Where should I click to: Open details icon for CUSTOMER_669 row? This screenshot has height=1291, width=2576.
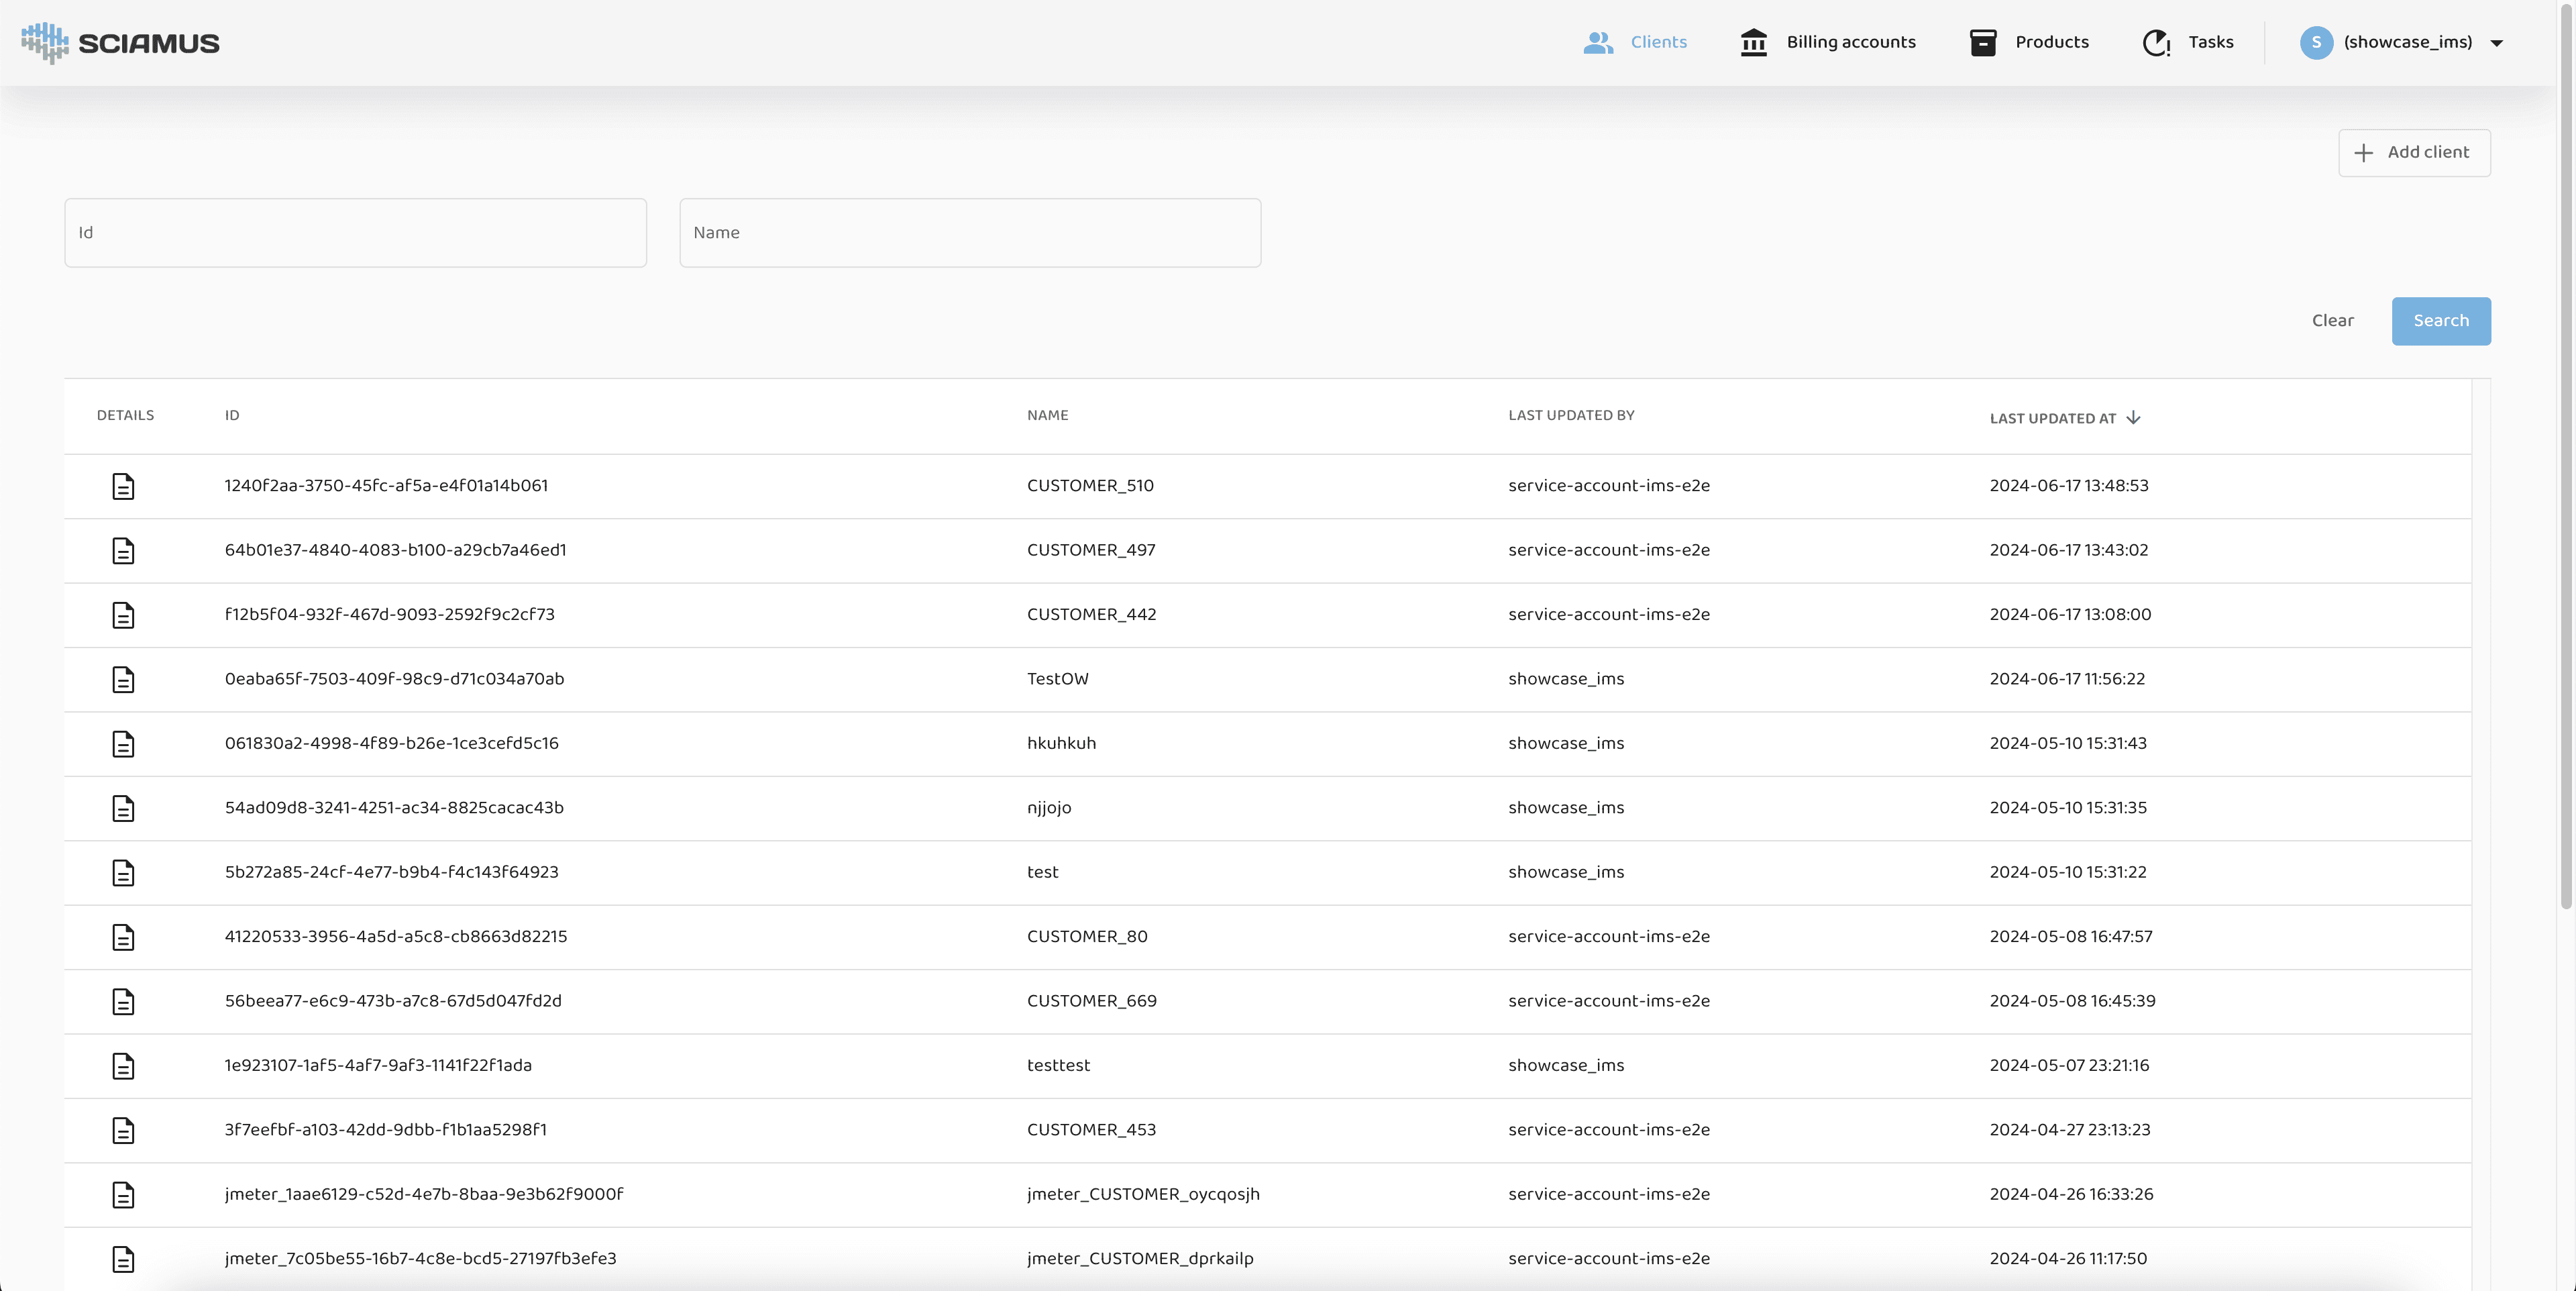tap(123, 1001)
